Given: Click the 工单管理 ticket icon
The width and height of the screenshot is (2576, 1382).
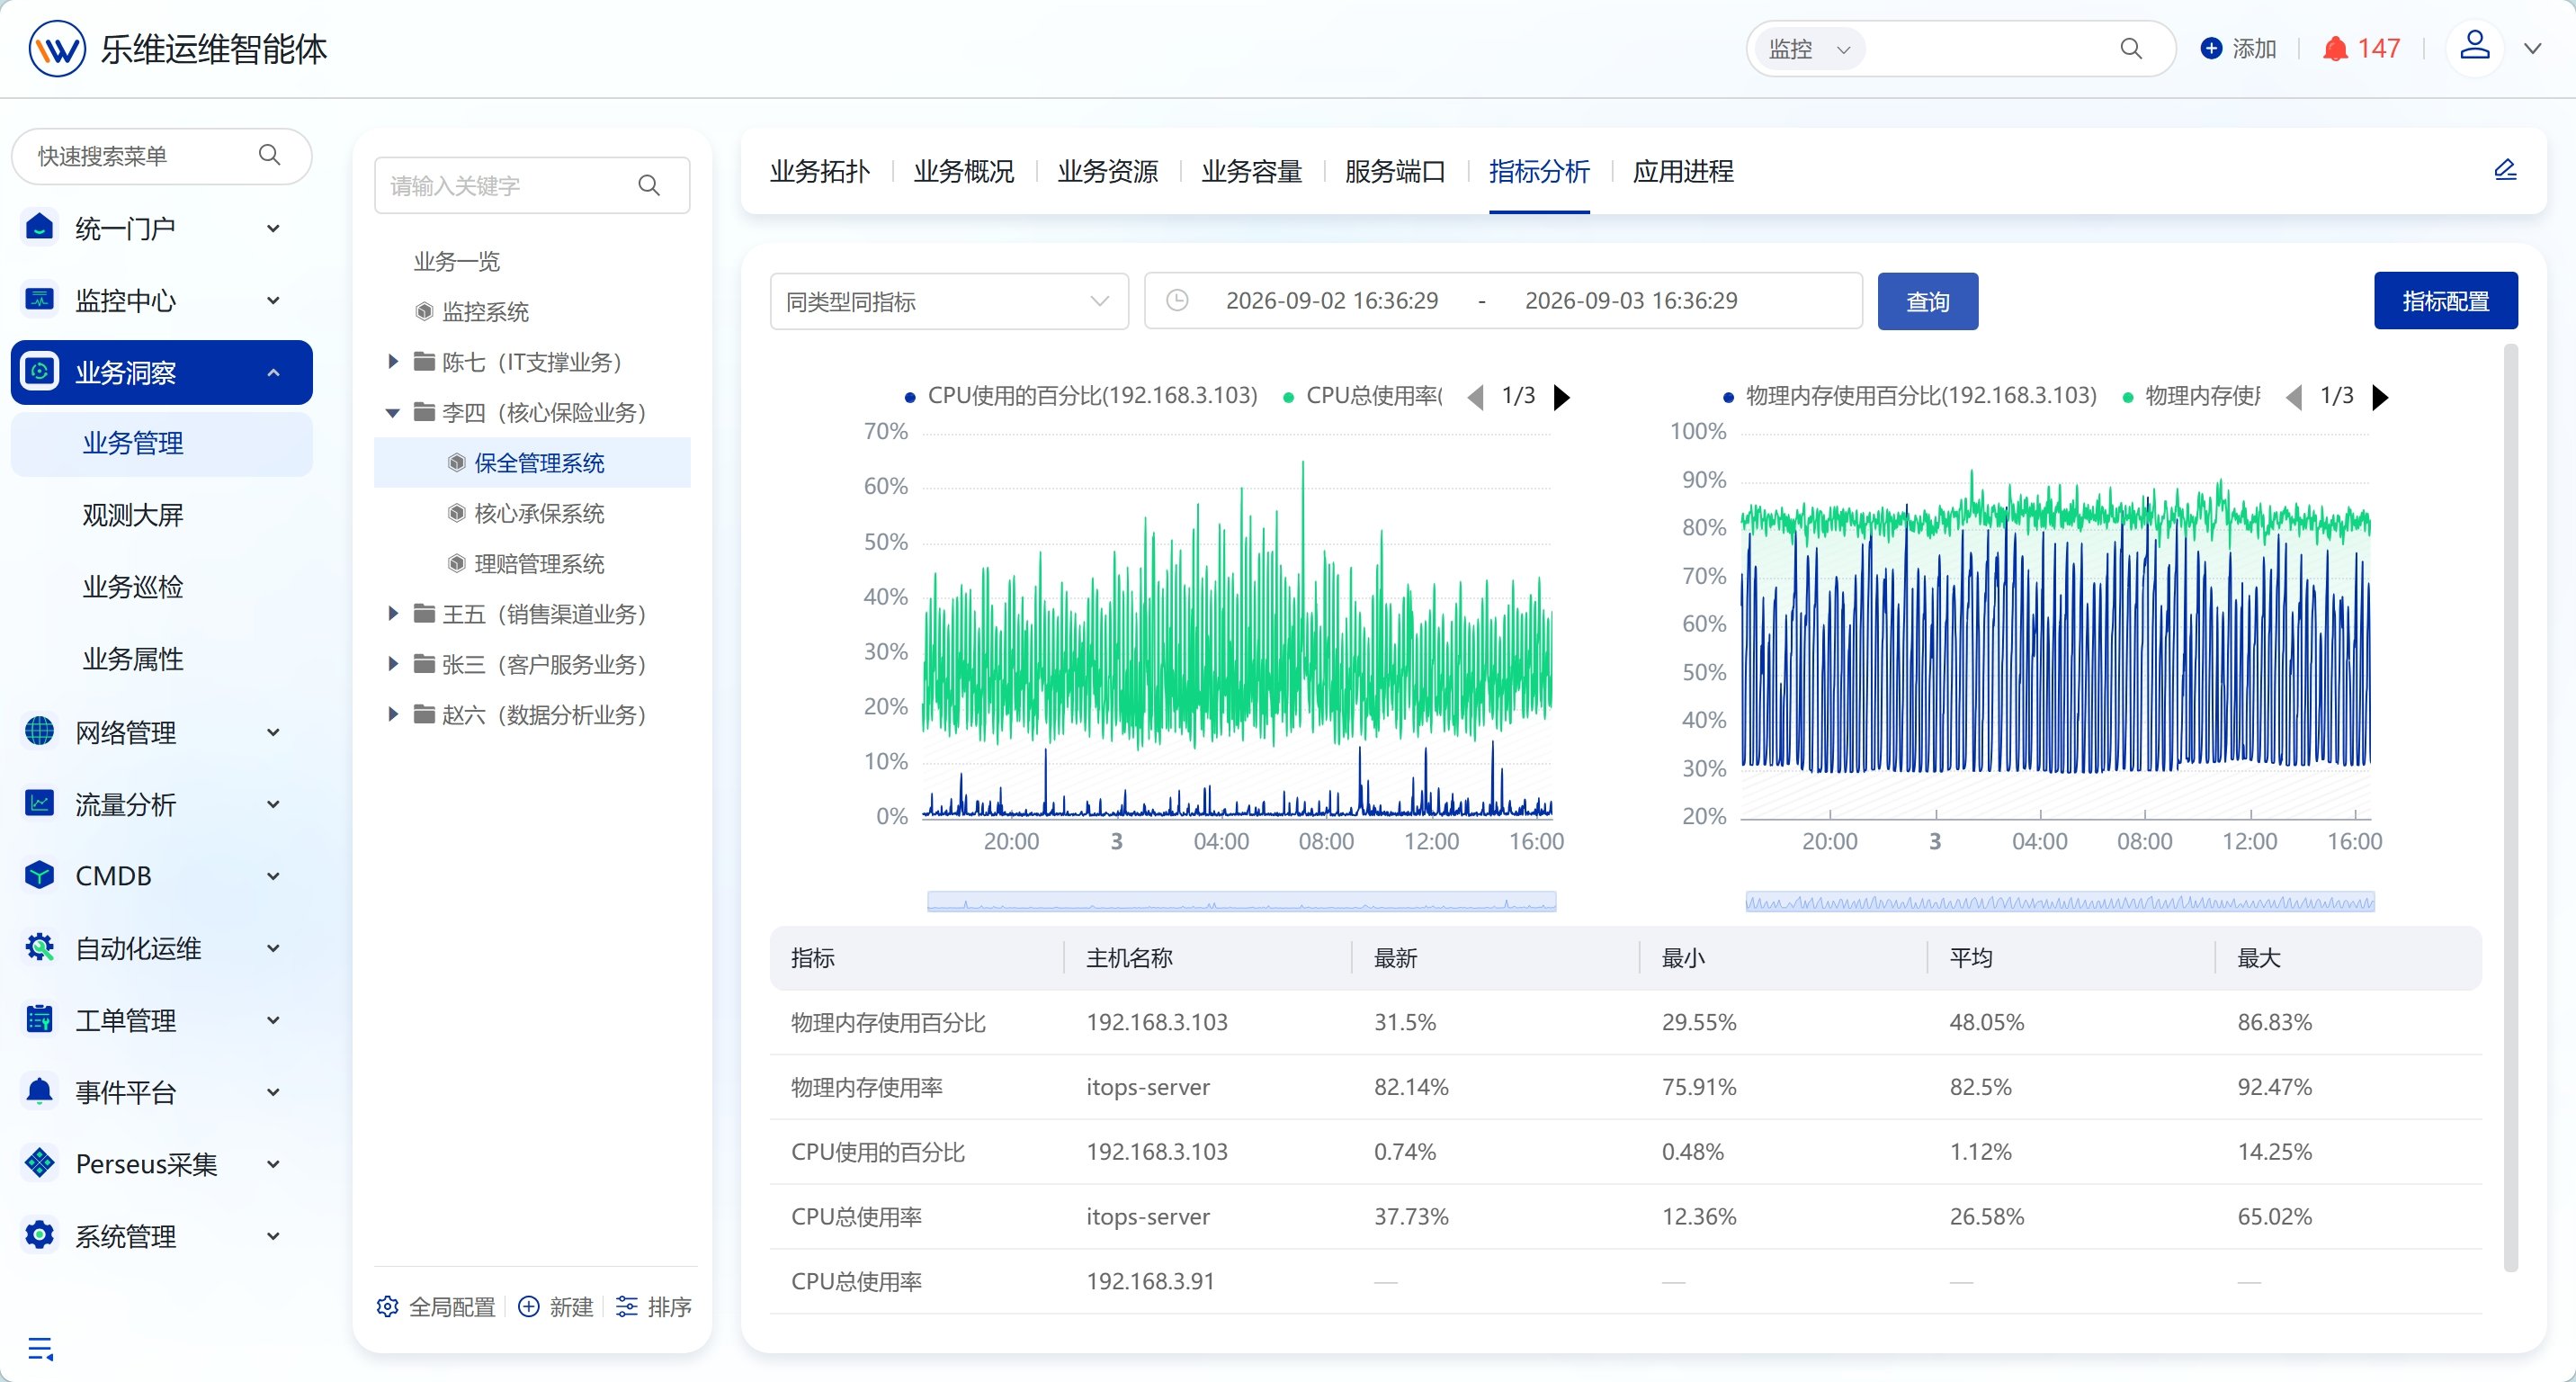Looking at the screenshot, I should [x=39, y=1019].
